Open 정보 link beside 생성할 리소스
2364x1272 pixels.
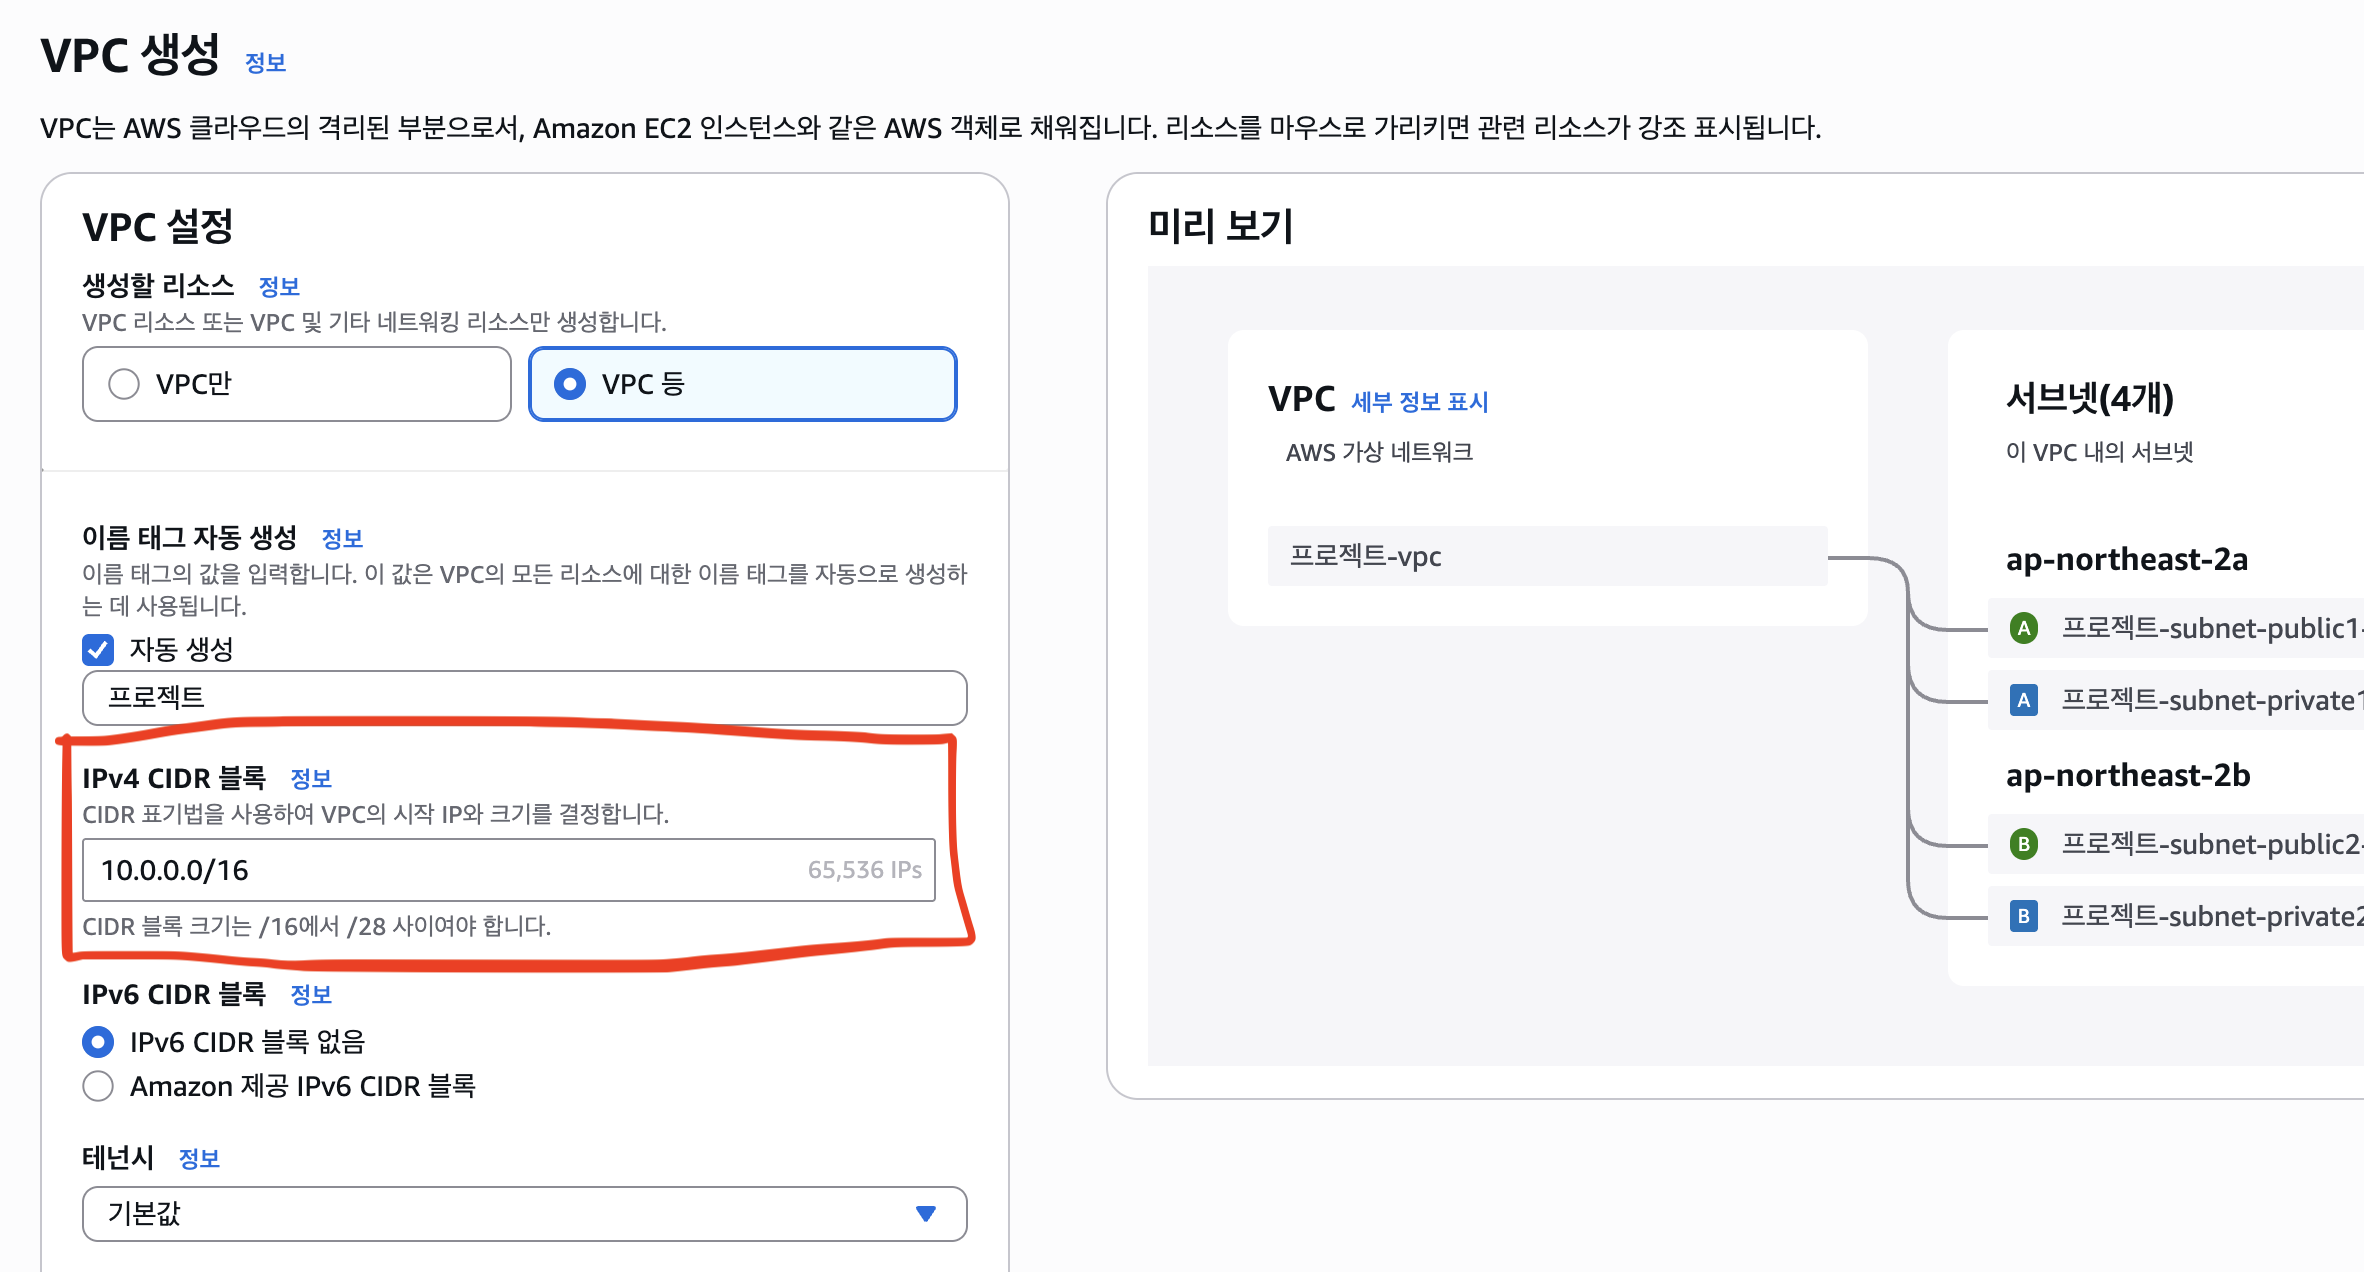(279, 287)
